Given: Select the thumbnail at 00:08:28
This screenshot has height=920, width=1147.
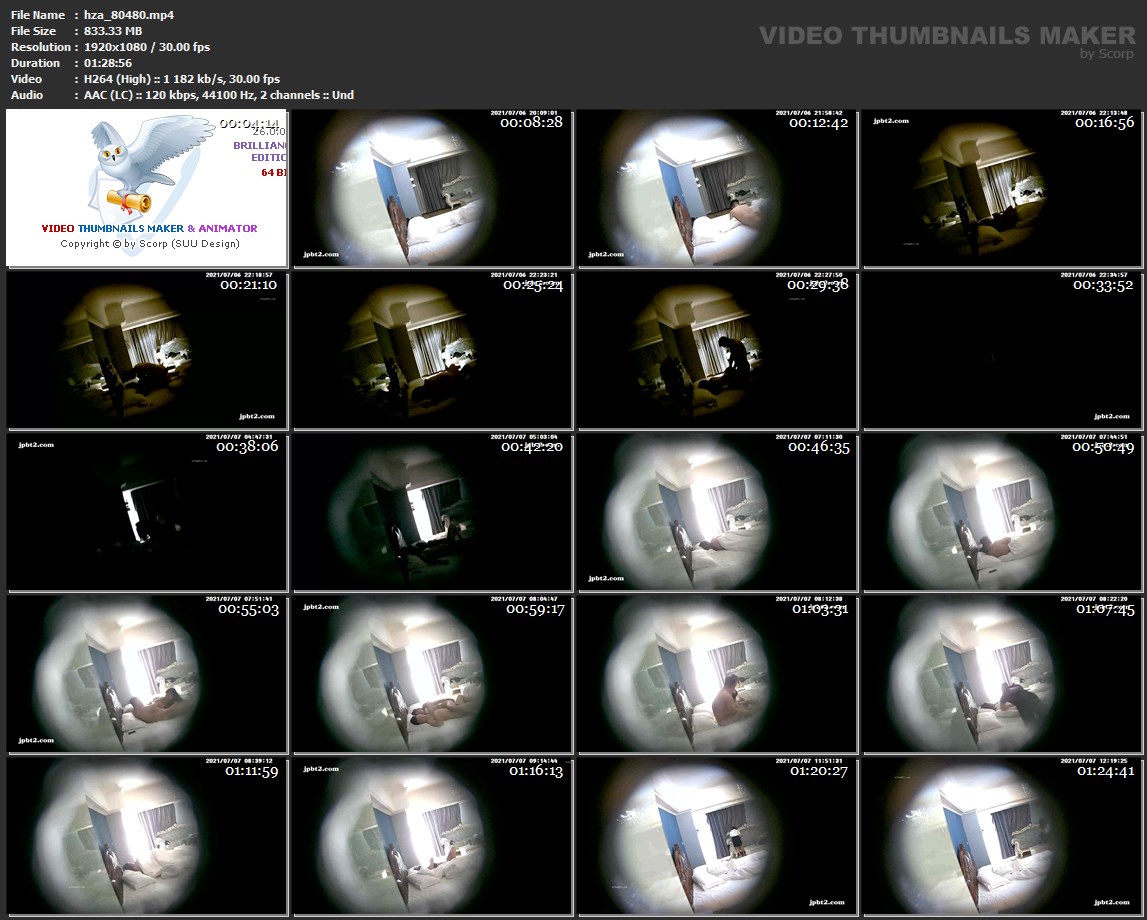Looking at the screenshot, I should coord(432,188).
